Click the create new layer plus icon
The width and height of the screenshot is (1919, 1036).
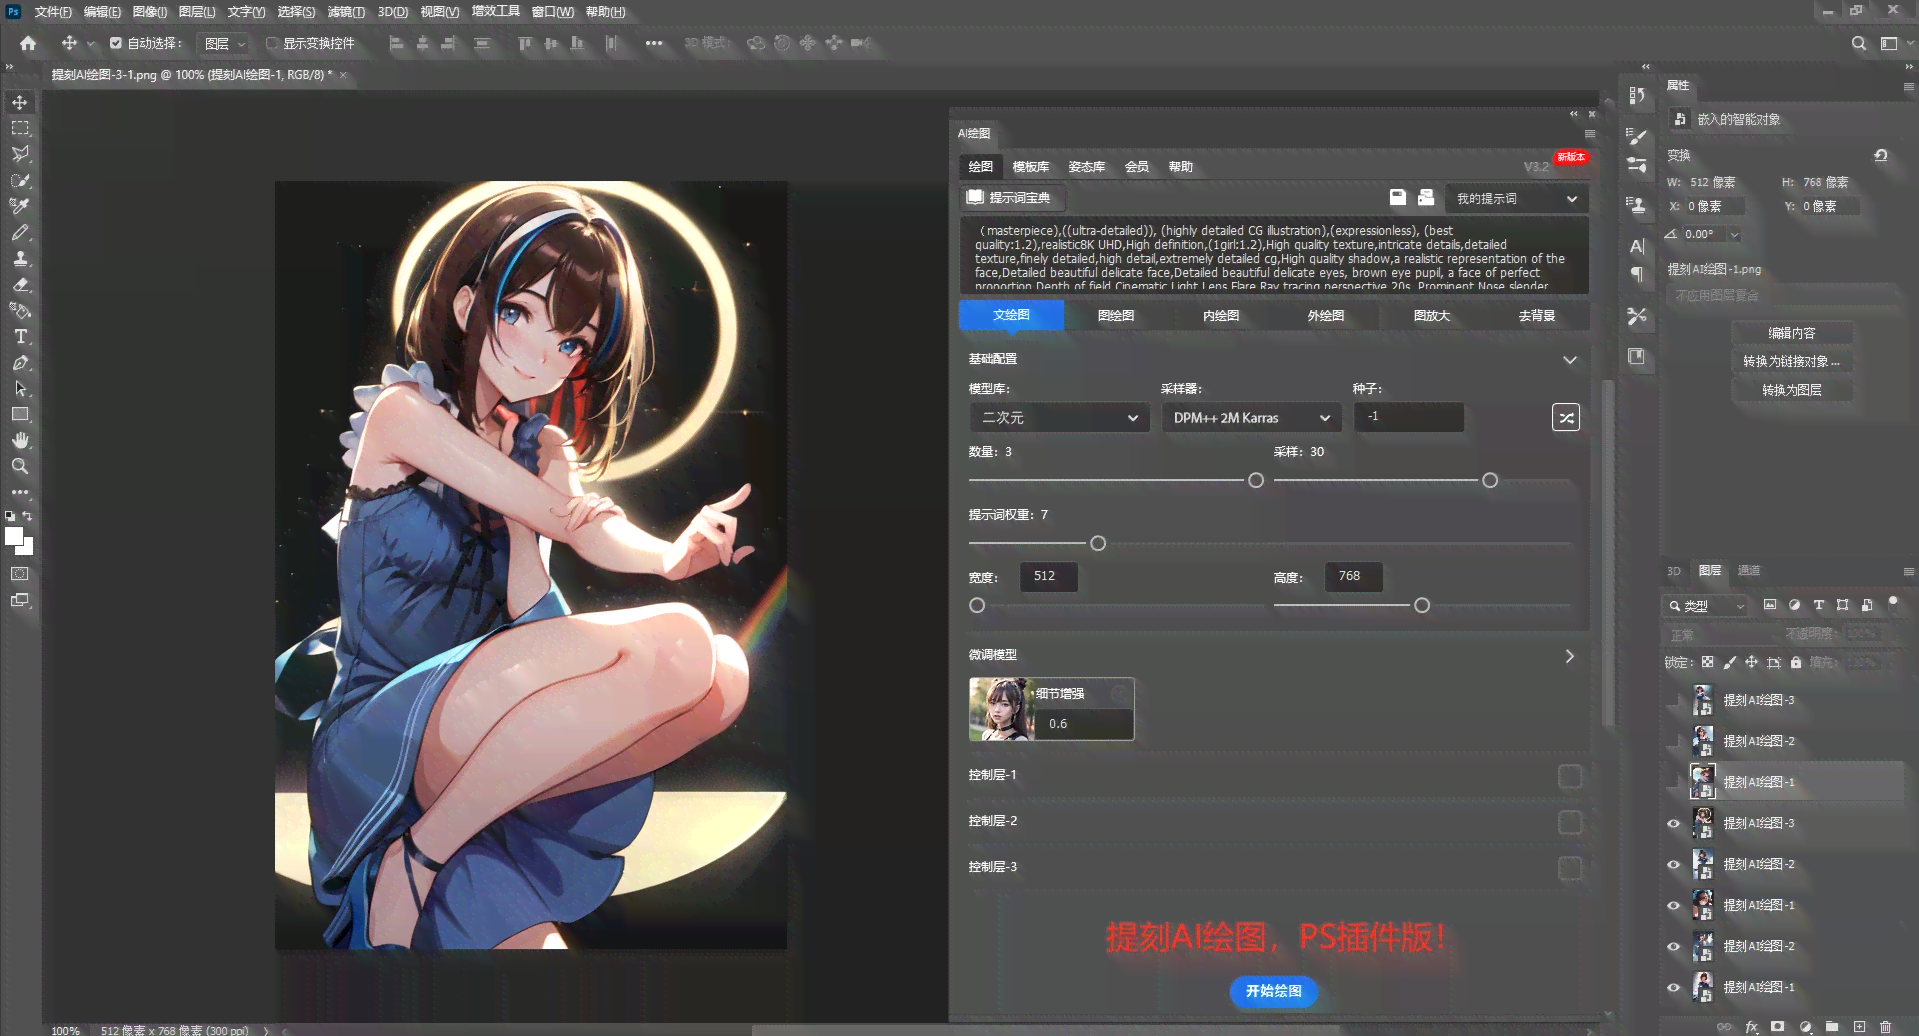pos(1859,1027)
